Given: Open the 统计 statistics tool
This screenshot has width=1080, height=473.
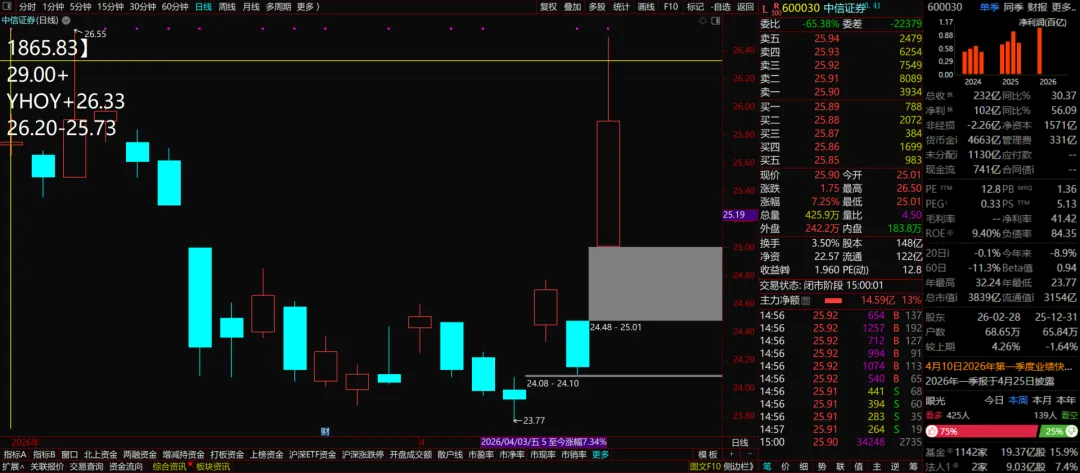Looking at the screenshot, I should 621,6.
